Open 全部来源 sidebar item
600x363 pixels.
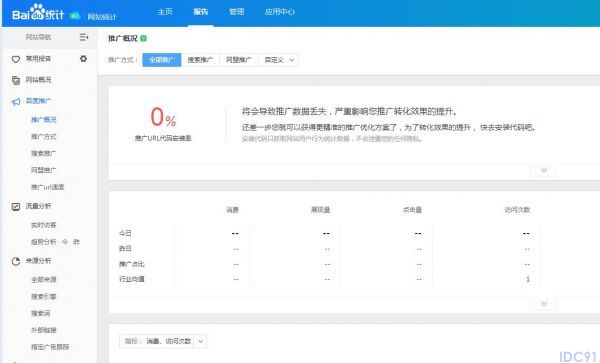(x=44, y=280)
